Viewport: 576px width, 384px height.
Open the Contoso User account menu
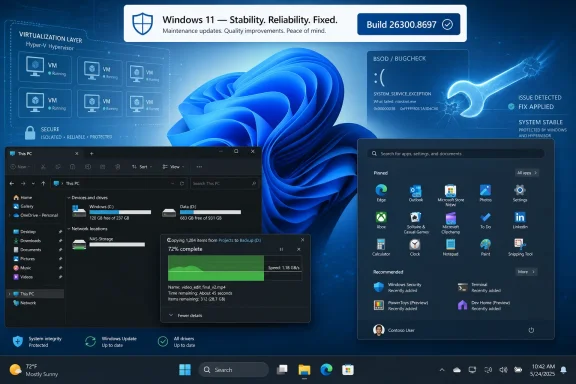click(393, 330)
